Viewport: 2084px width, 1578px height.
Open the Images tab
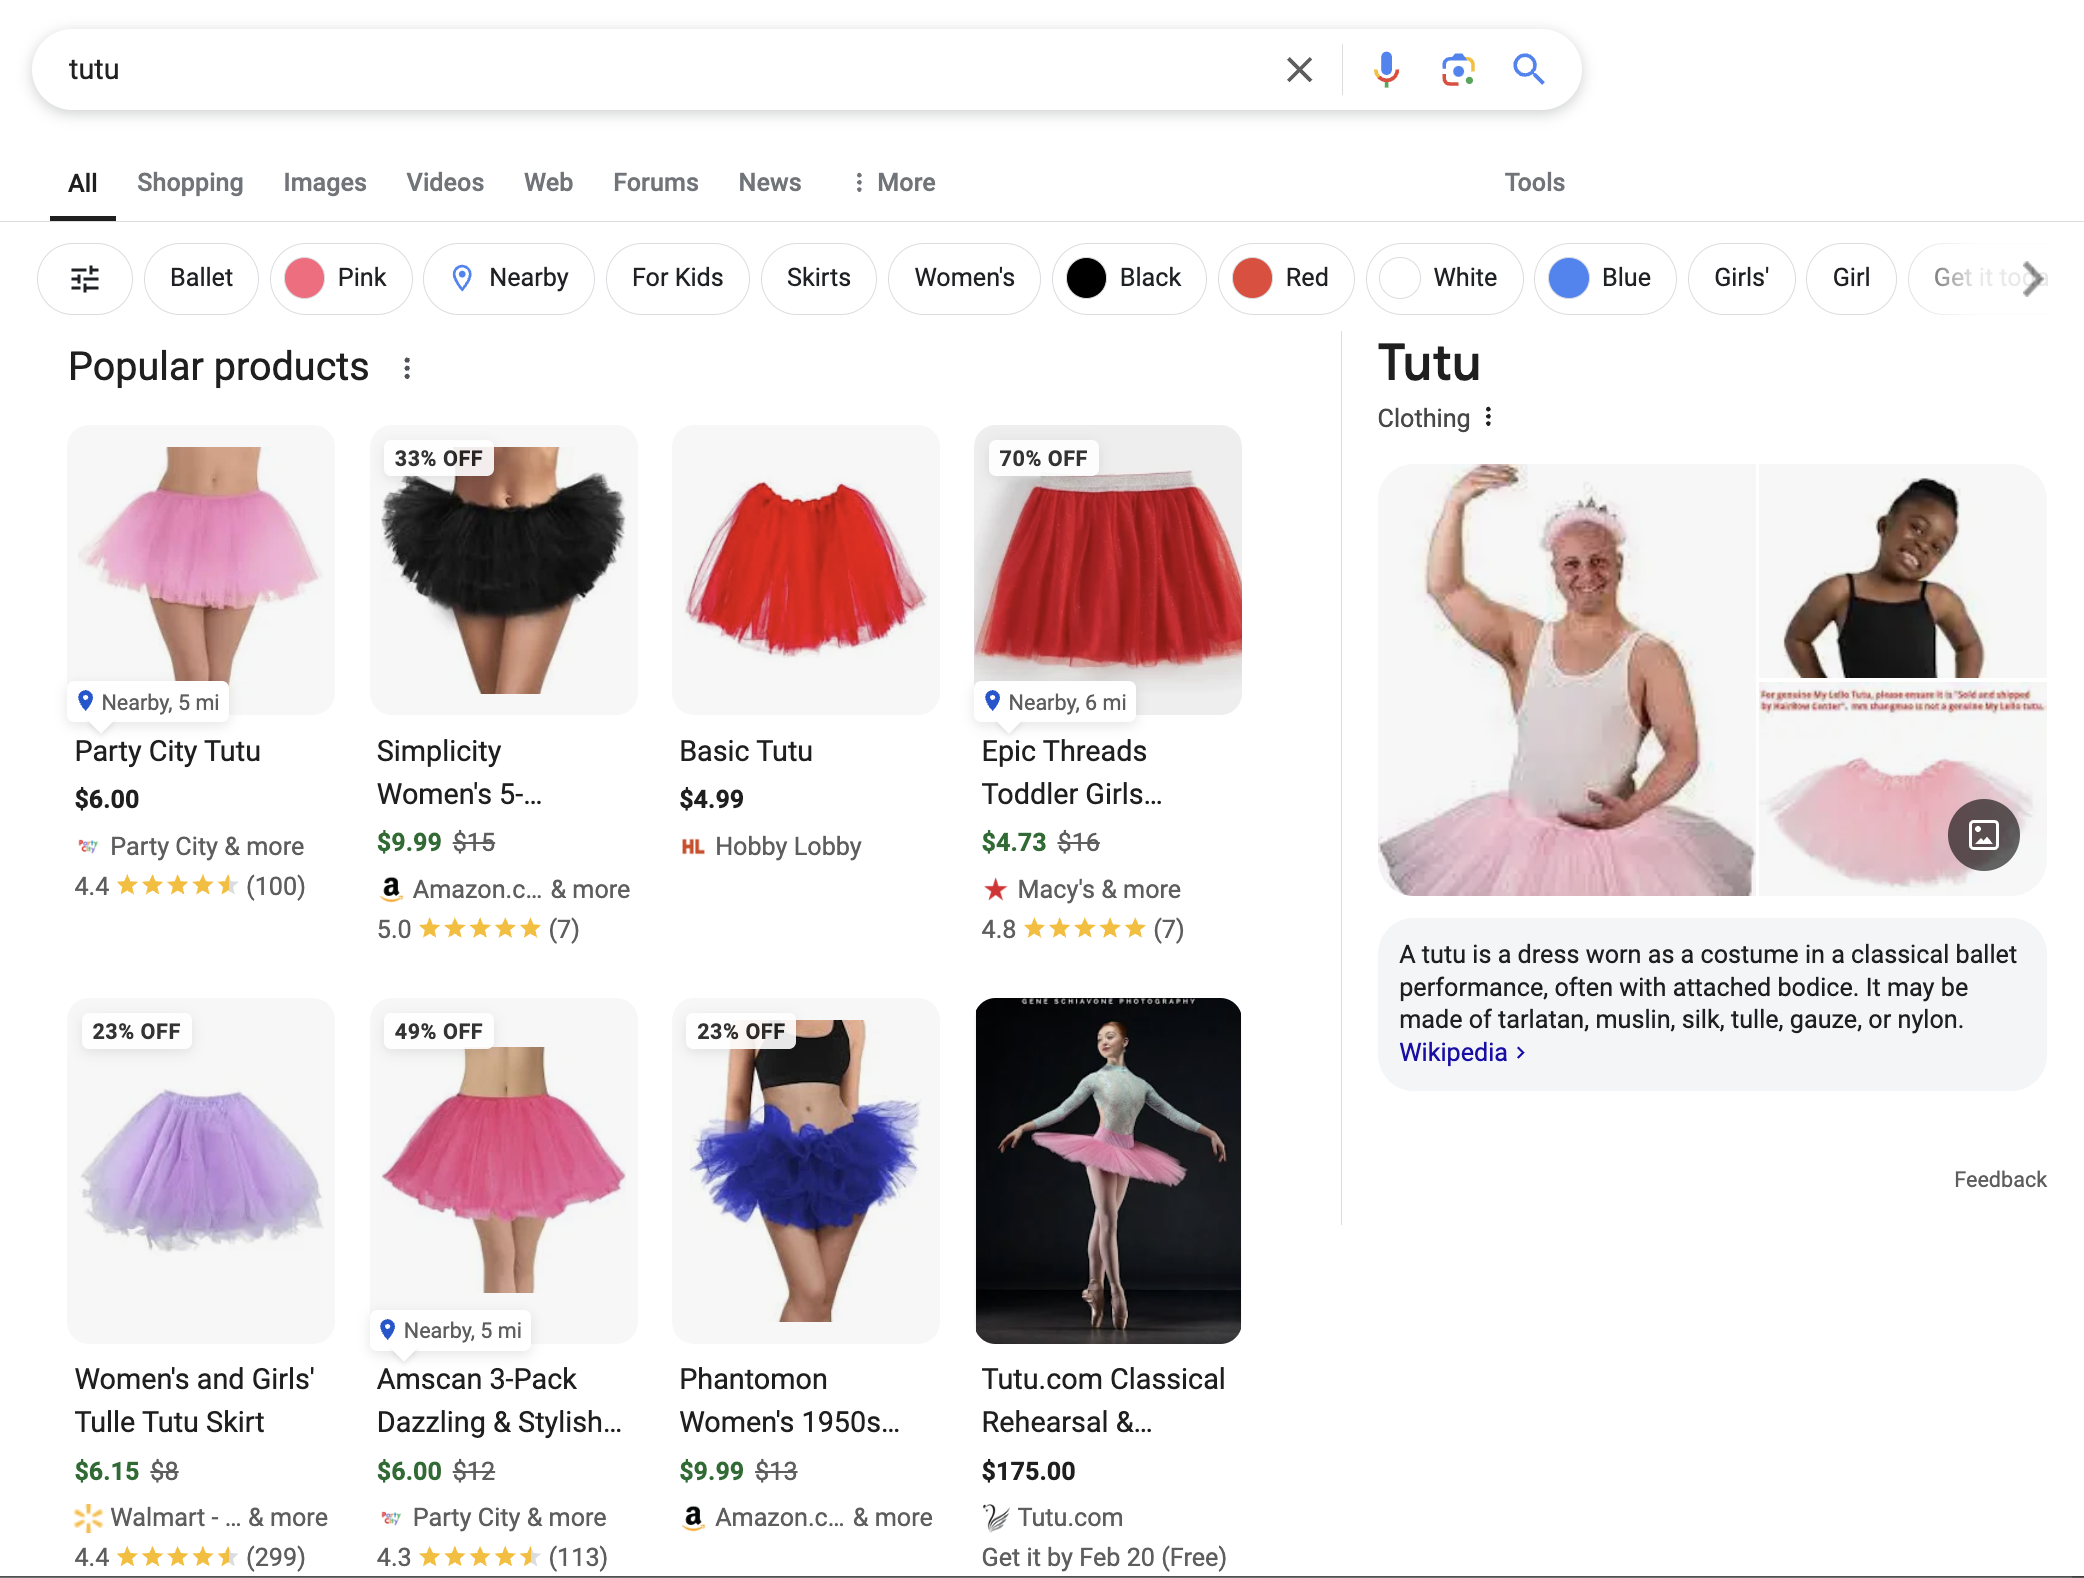pyautogui.click(x=324, y=182)
